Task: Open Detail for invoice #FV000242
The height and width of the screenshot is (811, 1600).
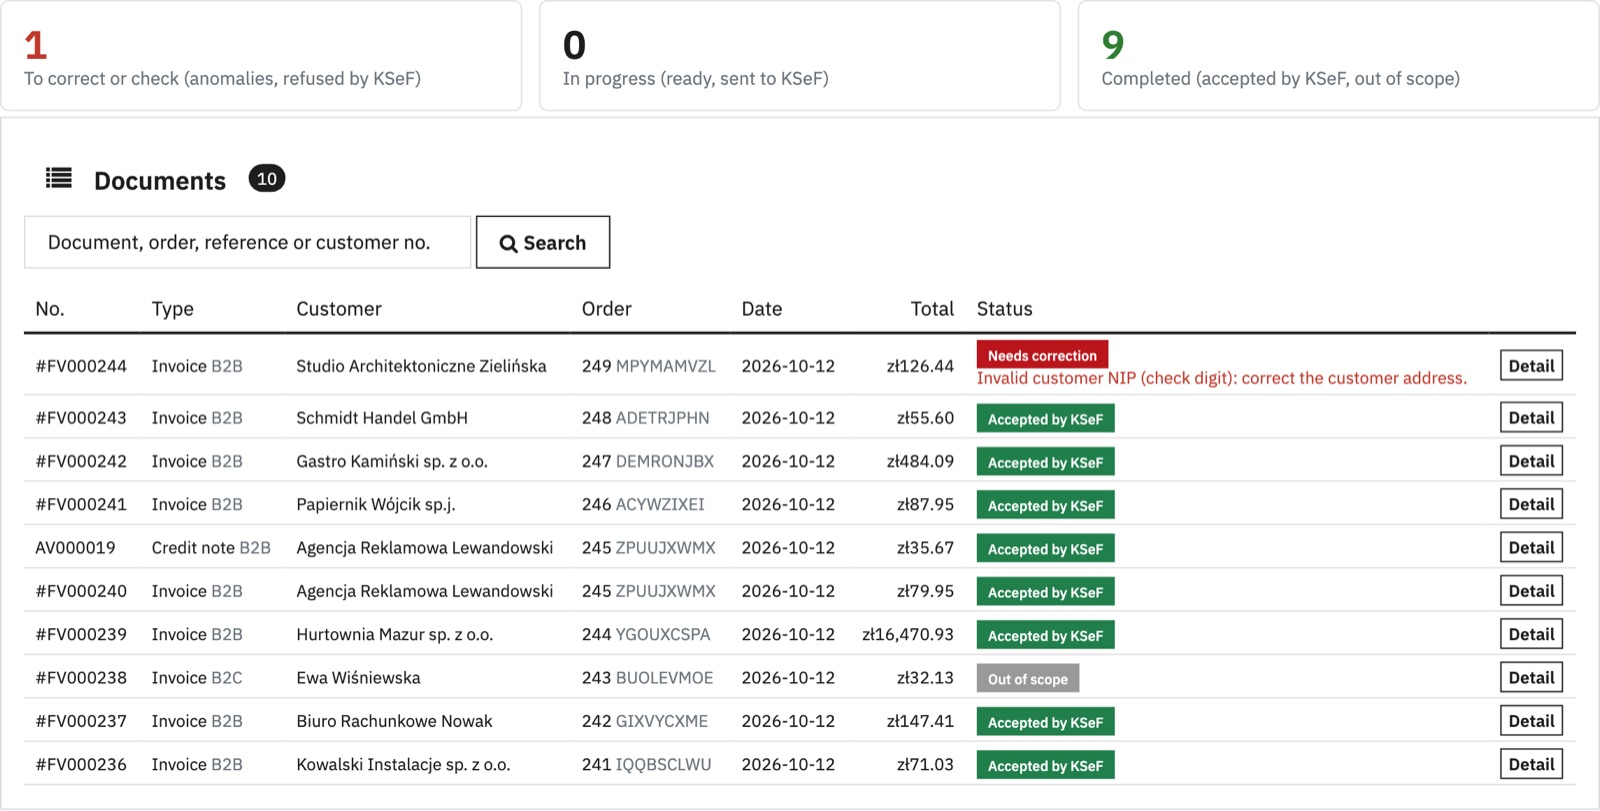Action: [x=1531, y=461]
